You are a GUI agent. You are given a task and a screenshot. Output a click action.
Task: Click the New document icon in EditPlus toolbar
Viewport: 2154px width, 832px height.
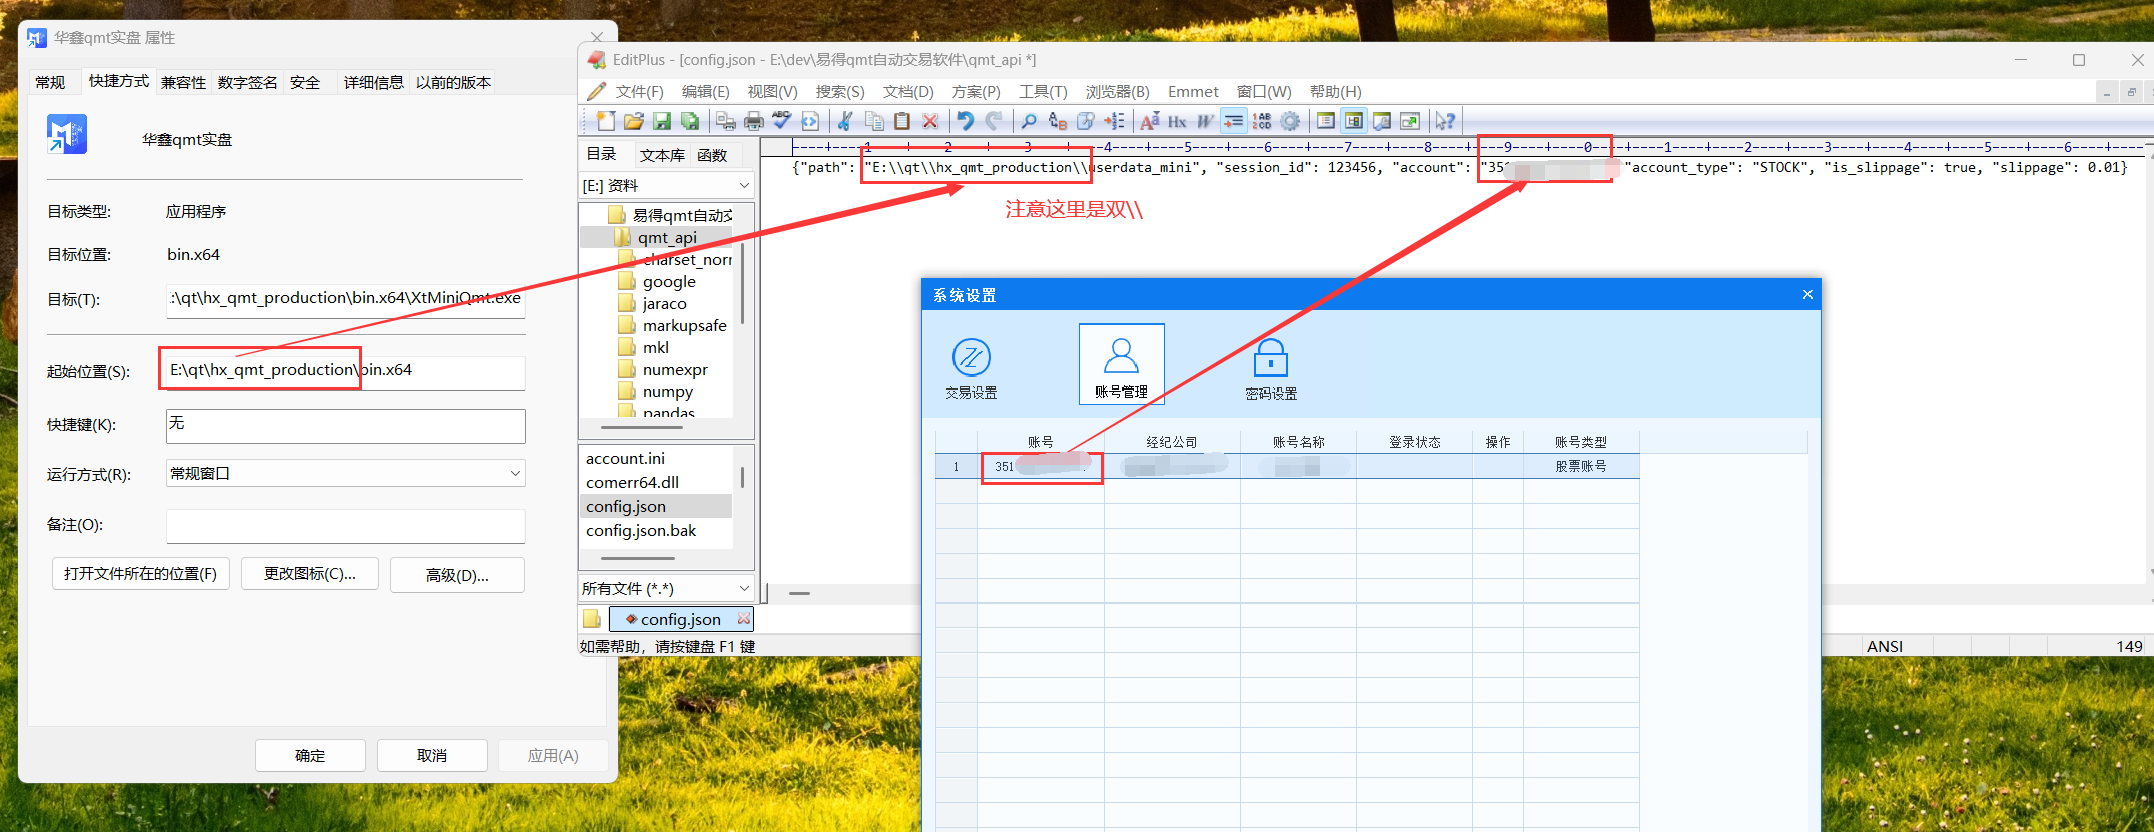point(606,121)
